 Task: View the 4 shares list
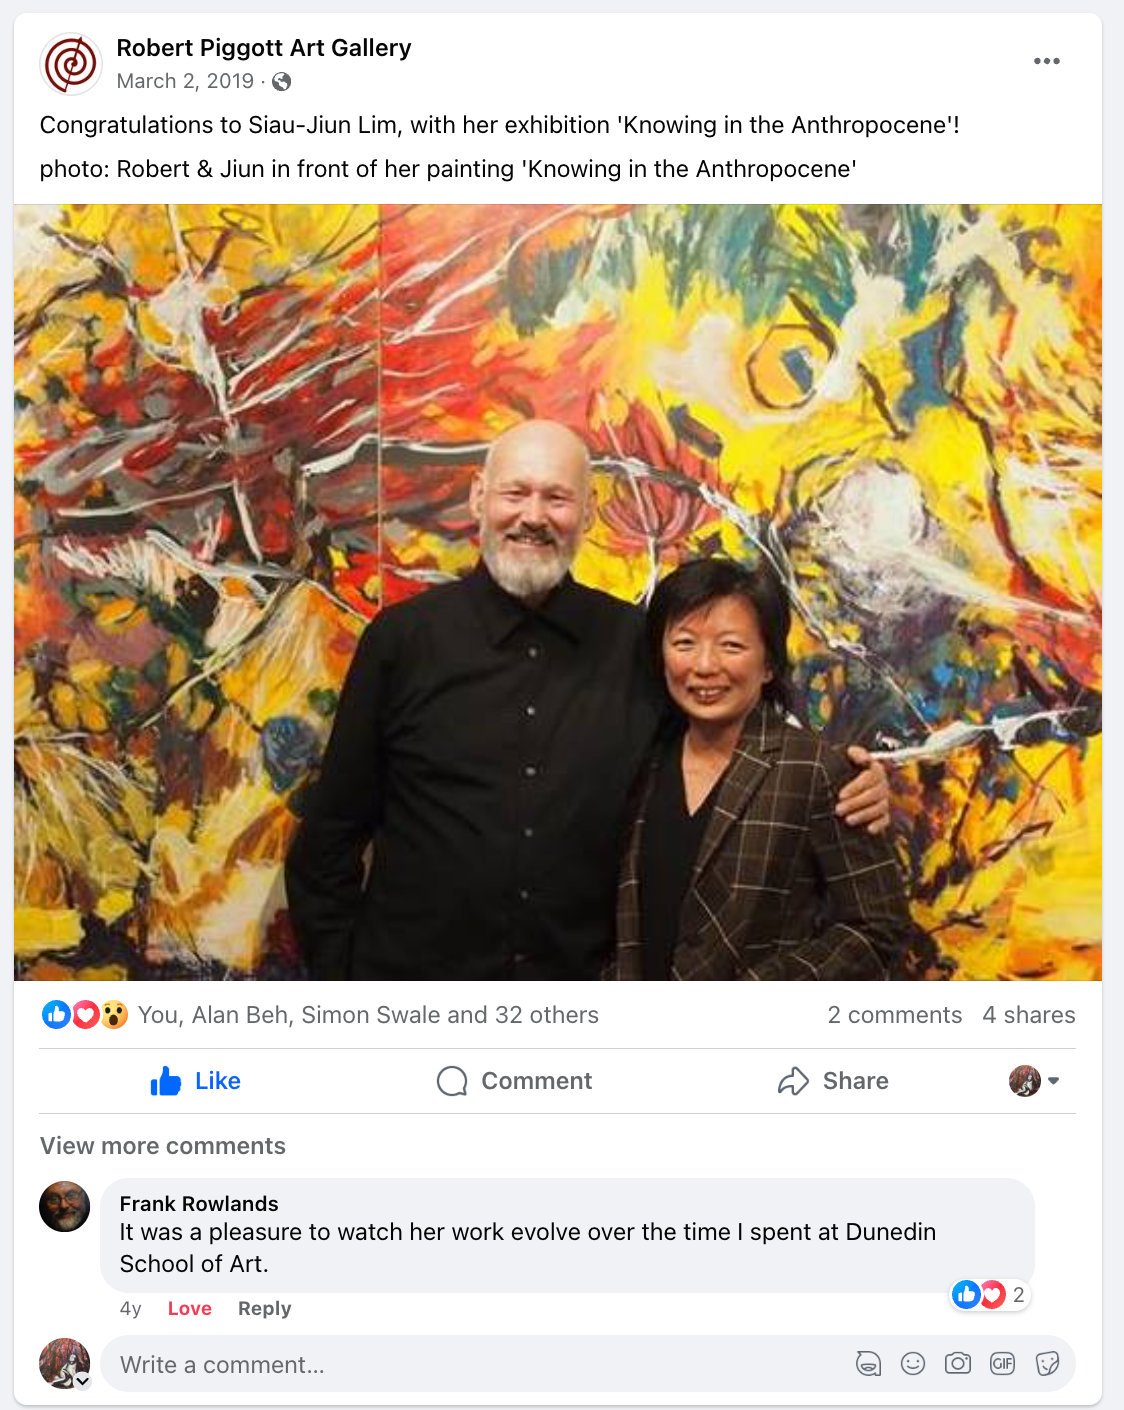[1029, 1015]
